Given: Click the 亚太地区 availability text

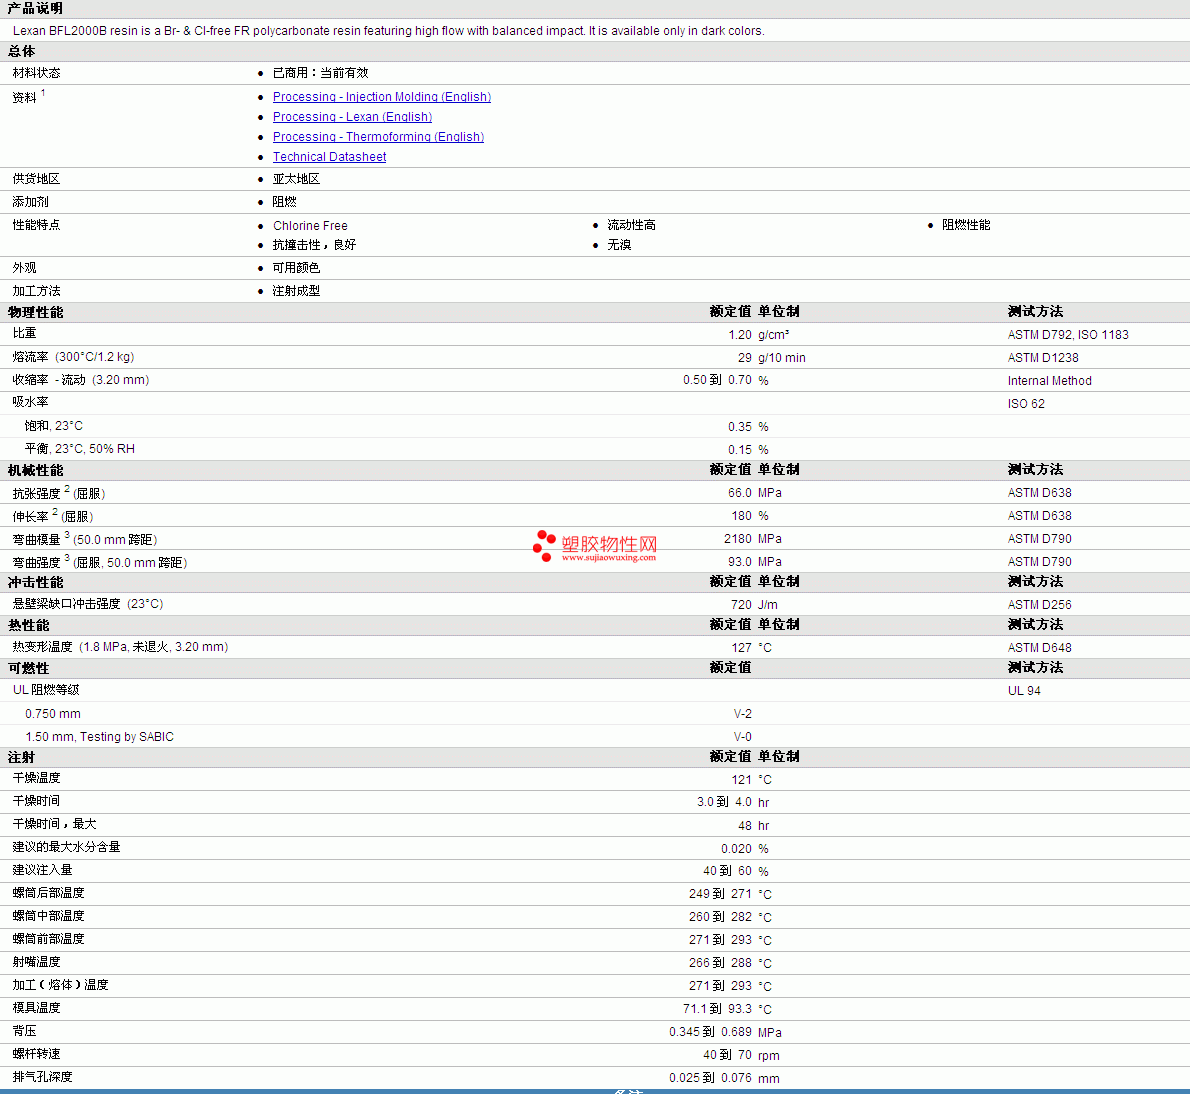Looking at the screenshot, I should 296,179.
